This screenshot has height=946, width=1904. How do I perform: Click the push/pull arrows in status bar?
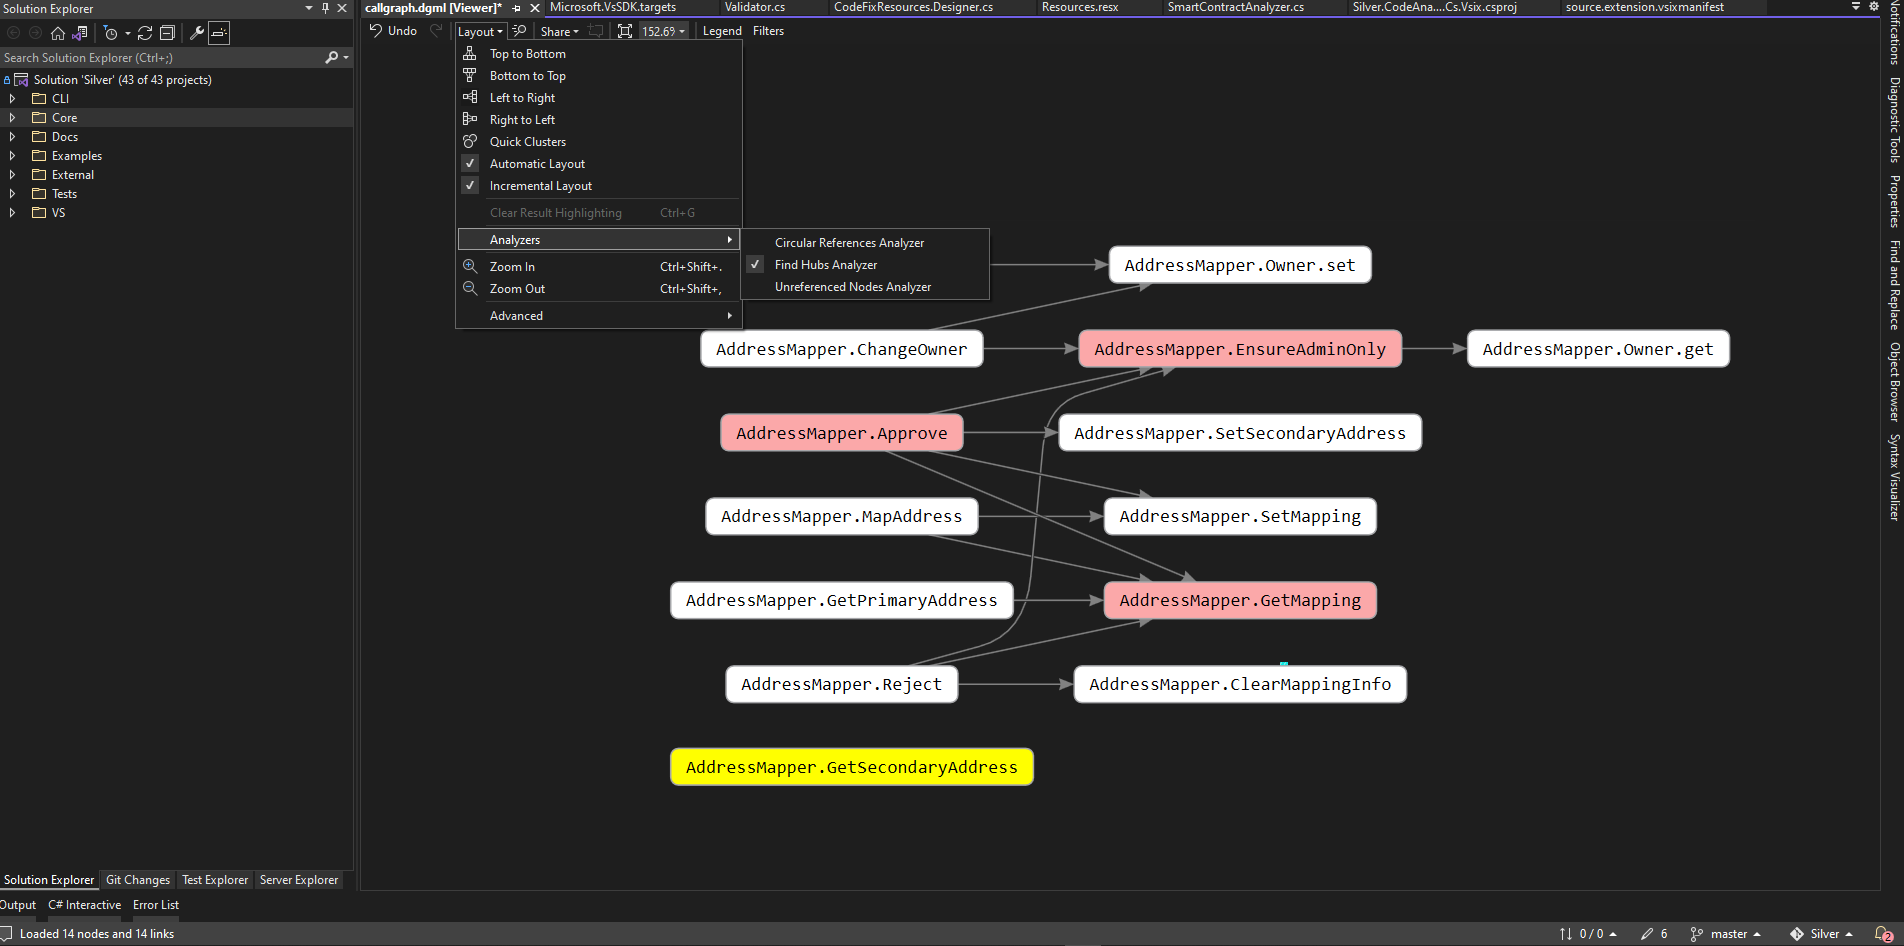point(1566,934)
